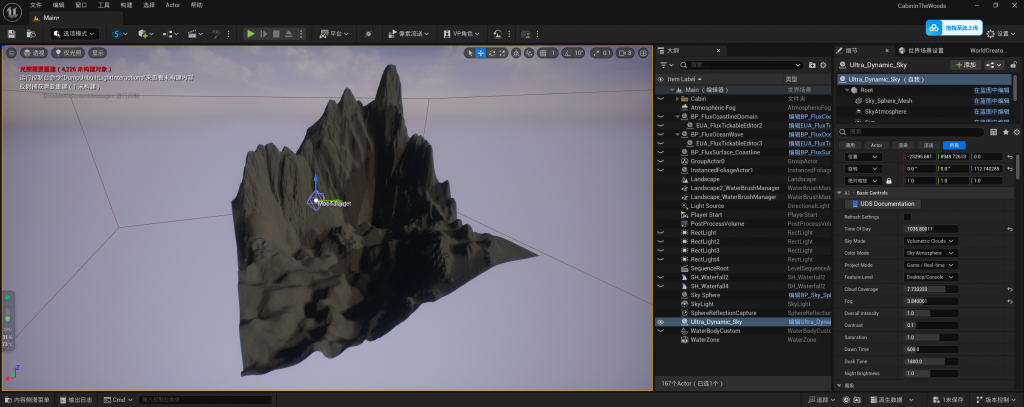
Task: Click the green Play button in toolbar
Action: 251,34
